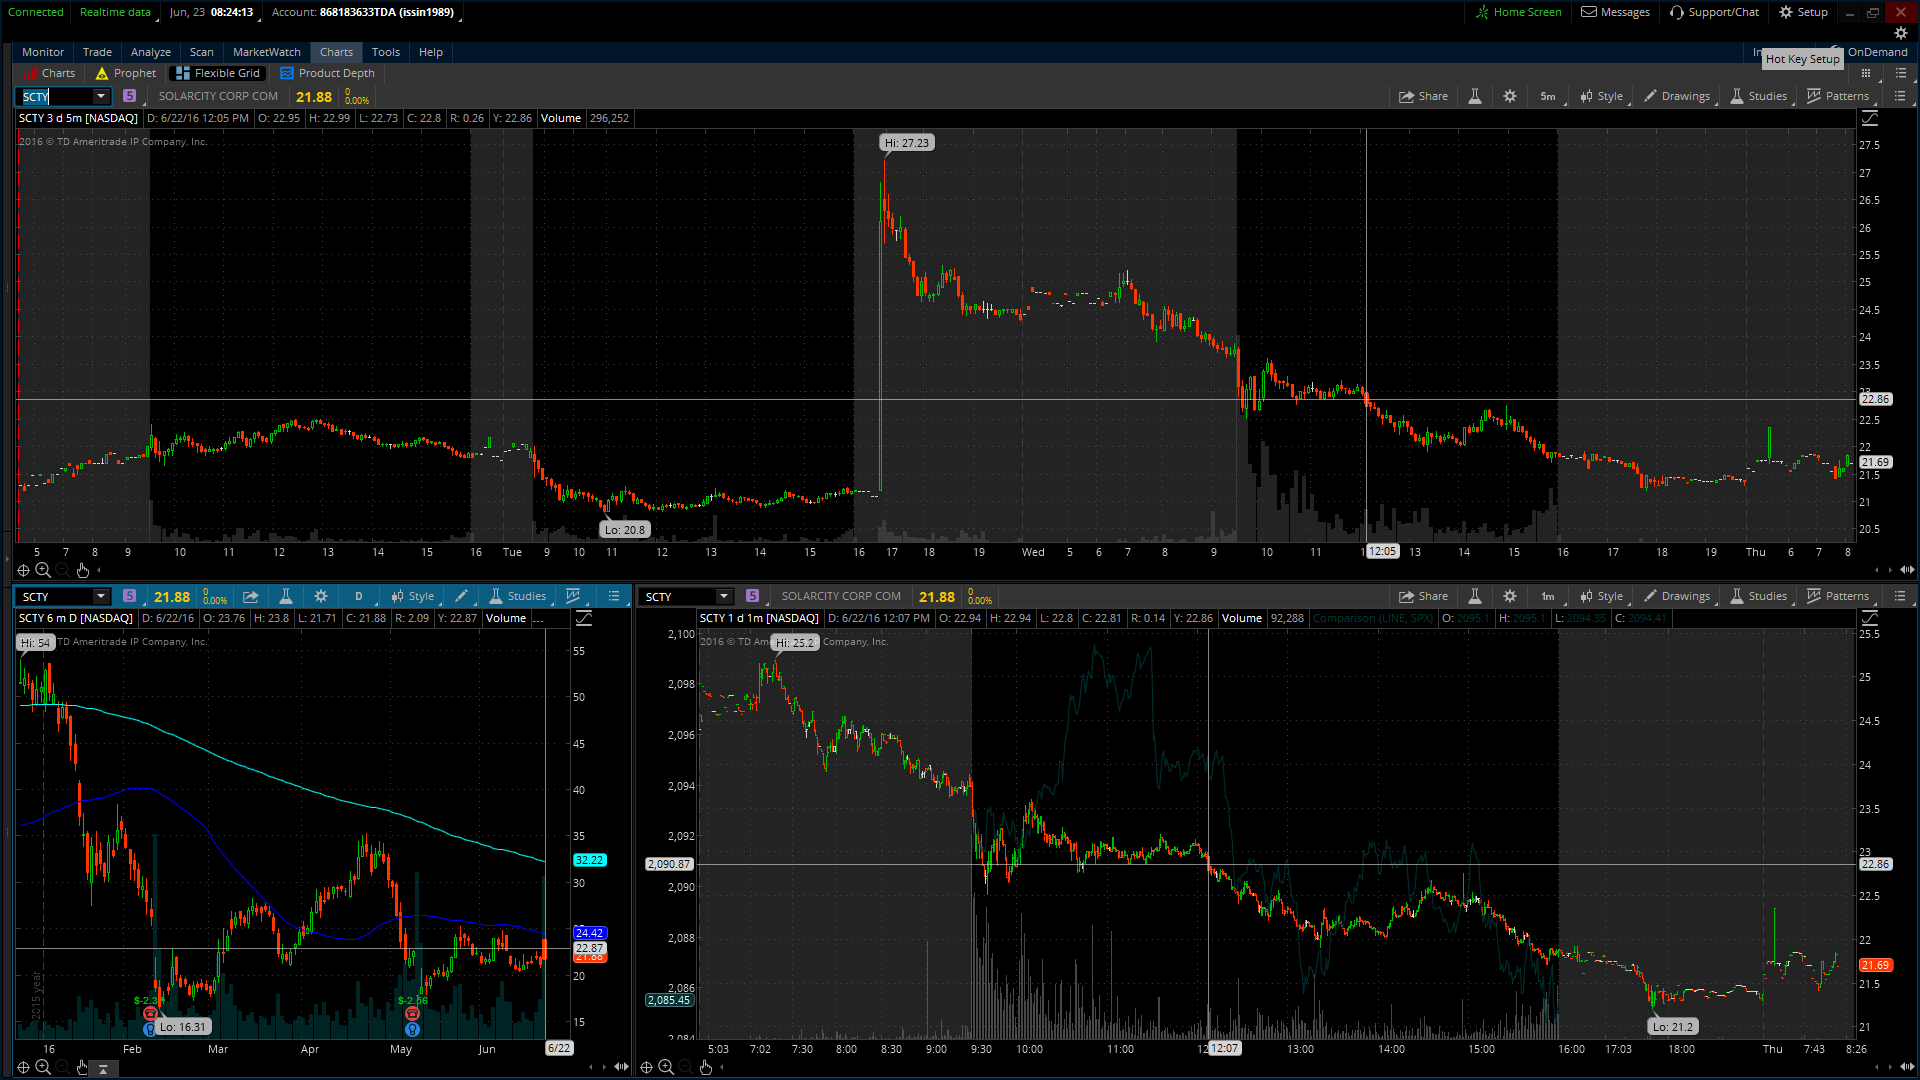Open the Prophet sub-tab
The width and height of the screenshot is (1920, 1080).
tap(126, 73)
